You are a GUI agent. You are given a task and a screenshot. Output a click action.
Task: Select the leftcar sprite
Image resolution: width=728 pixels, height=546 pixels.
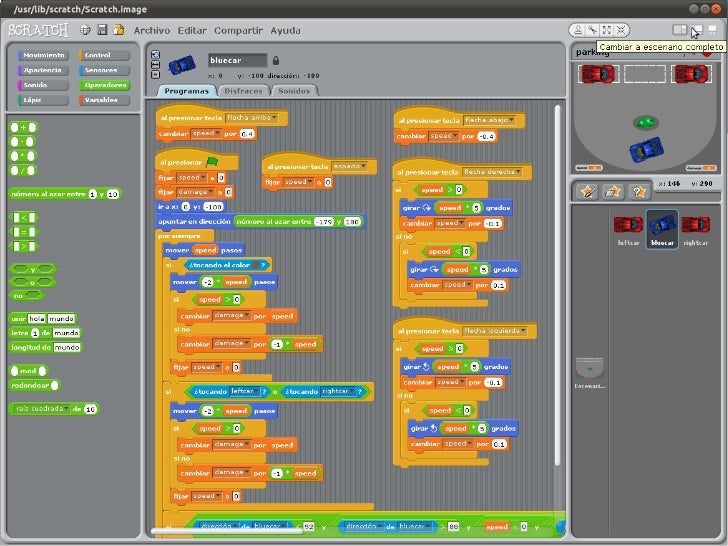coord(628,230)
